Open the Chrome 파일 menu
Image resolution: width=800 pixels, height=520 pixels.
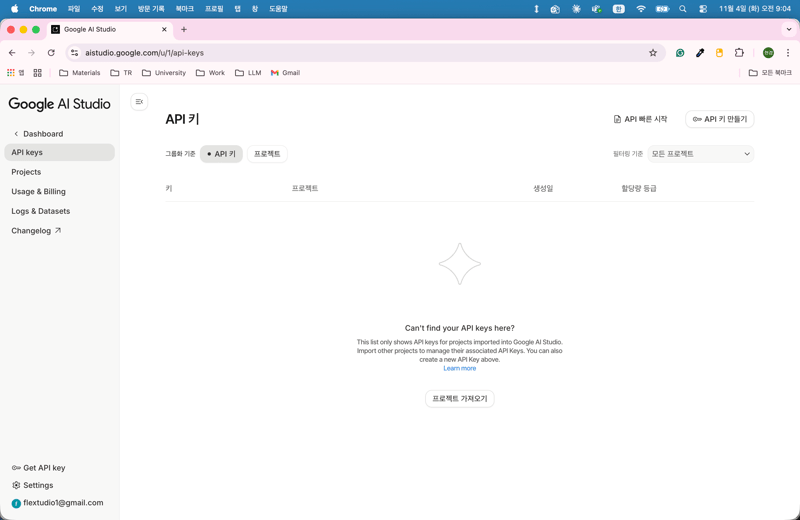[74, 9]
